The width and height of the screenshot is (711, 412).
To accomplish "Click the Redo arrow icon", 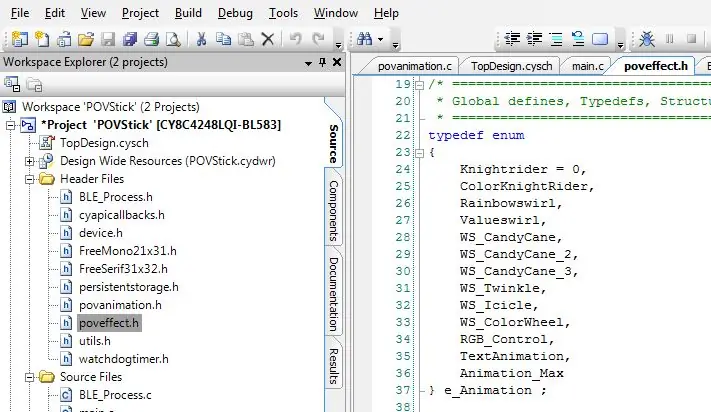I will click(318, 39).
